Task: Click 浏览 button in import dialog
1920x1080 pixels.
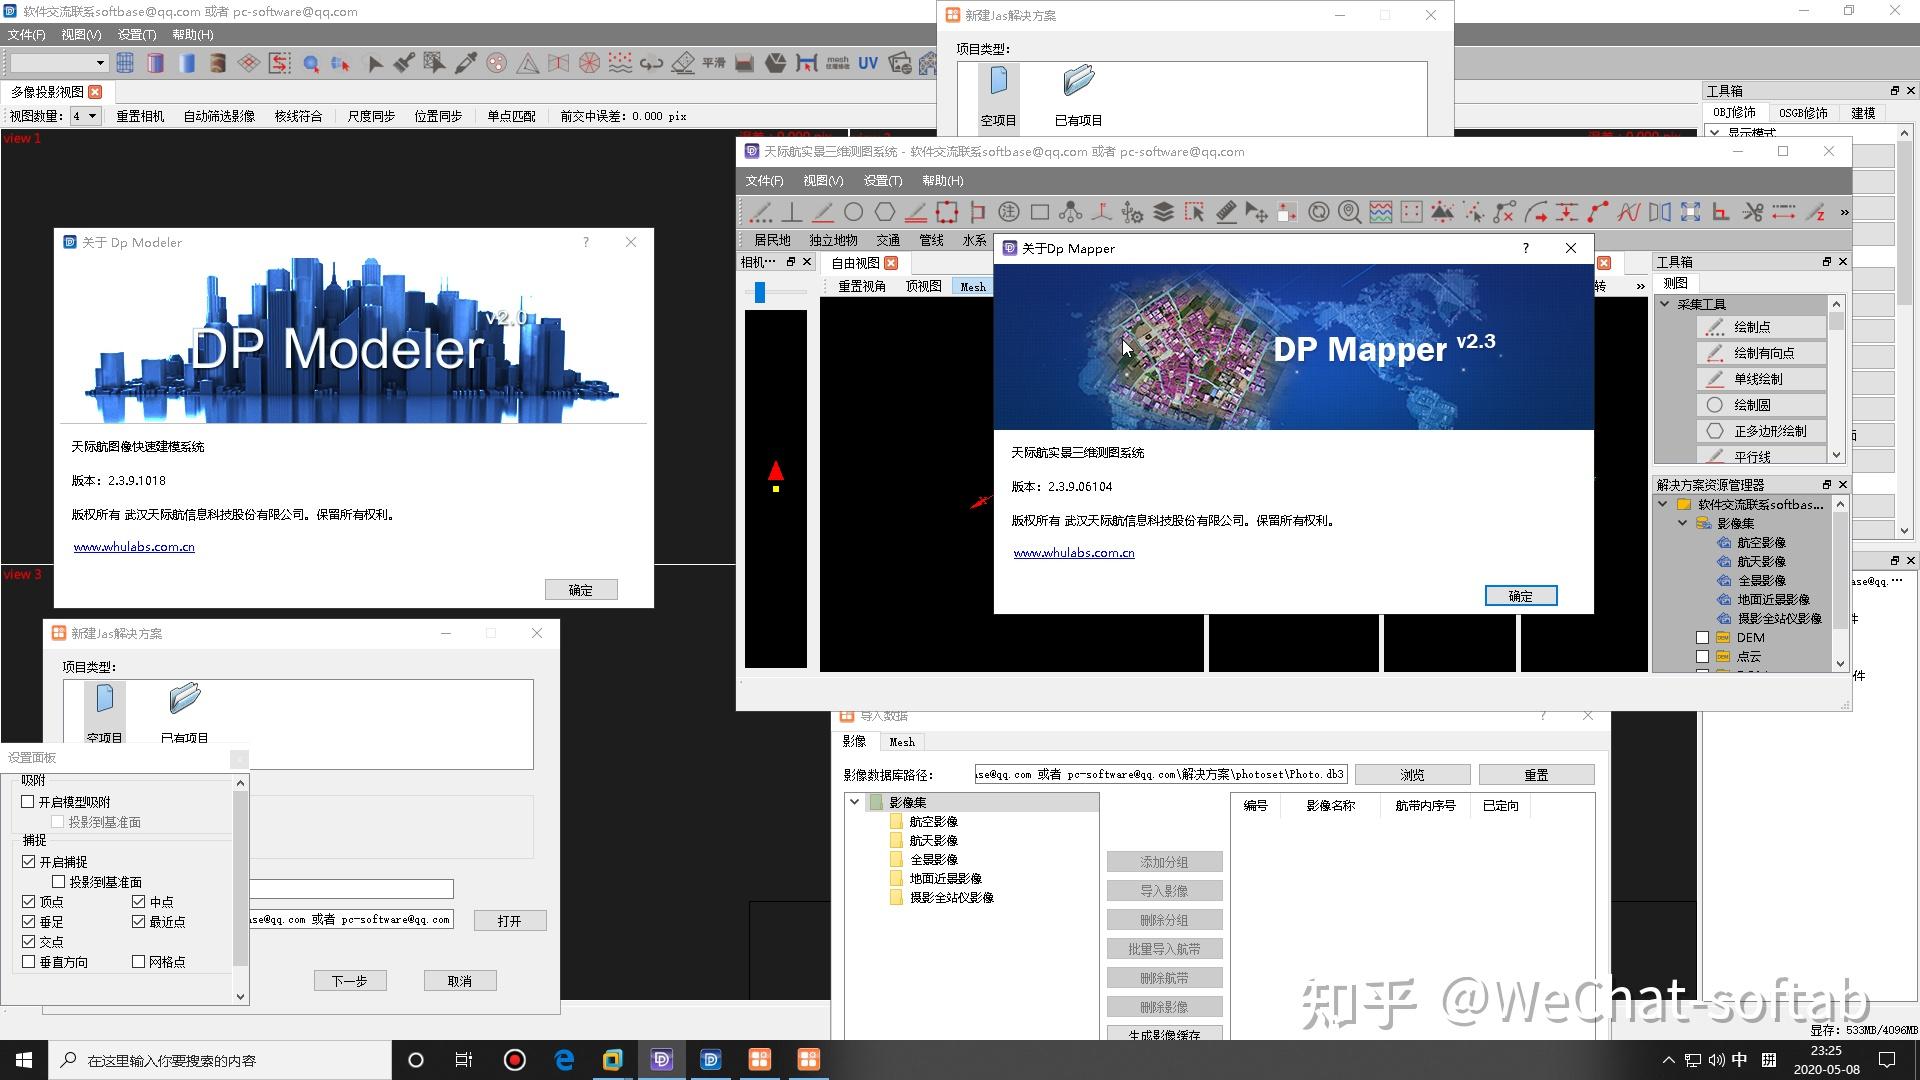Action: coord(1412,775)
